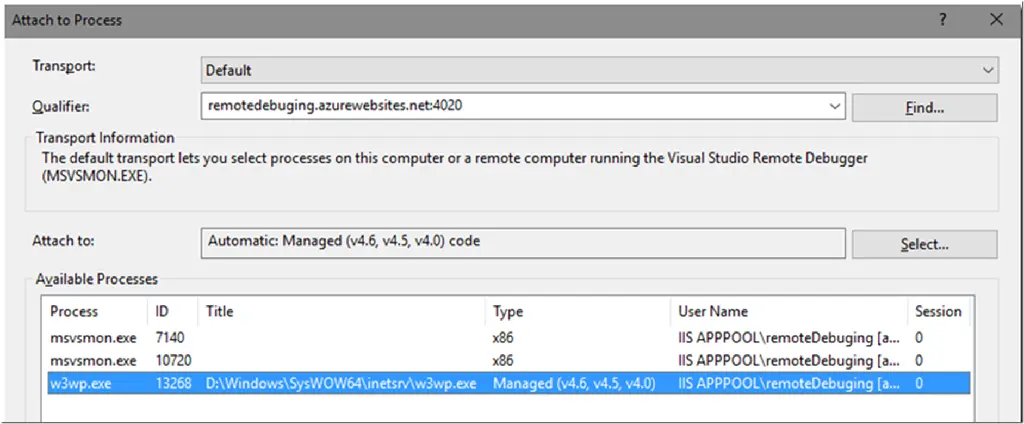Click the w3wp.exe path in Title column
The image size is (1024, 424).
340,382
